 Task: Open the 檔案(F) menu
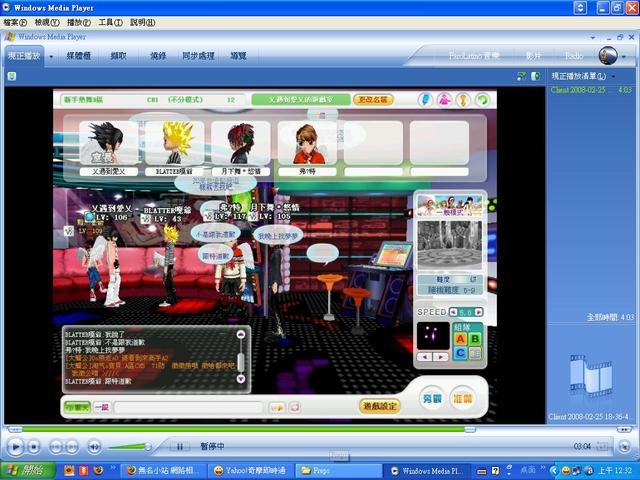point(15,22)
